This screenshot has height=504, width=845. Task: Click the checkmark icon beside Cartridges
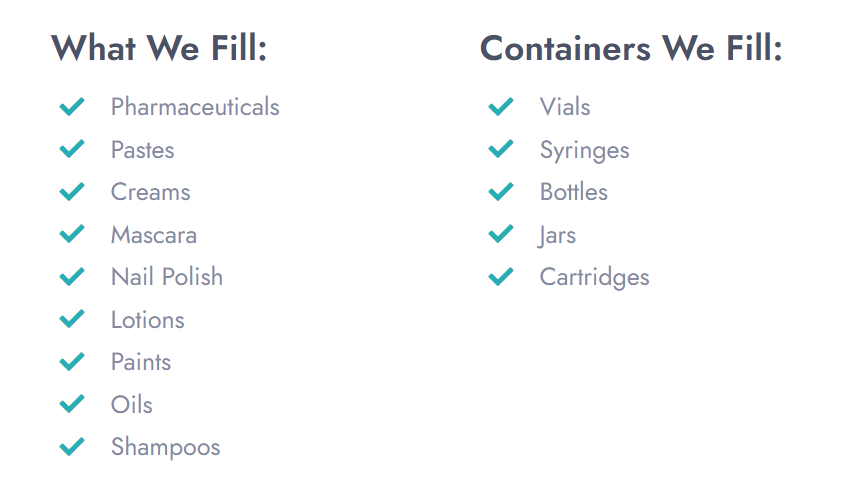click(501, 277)
